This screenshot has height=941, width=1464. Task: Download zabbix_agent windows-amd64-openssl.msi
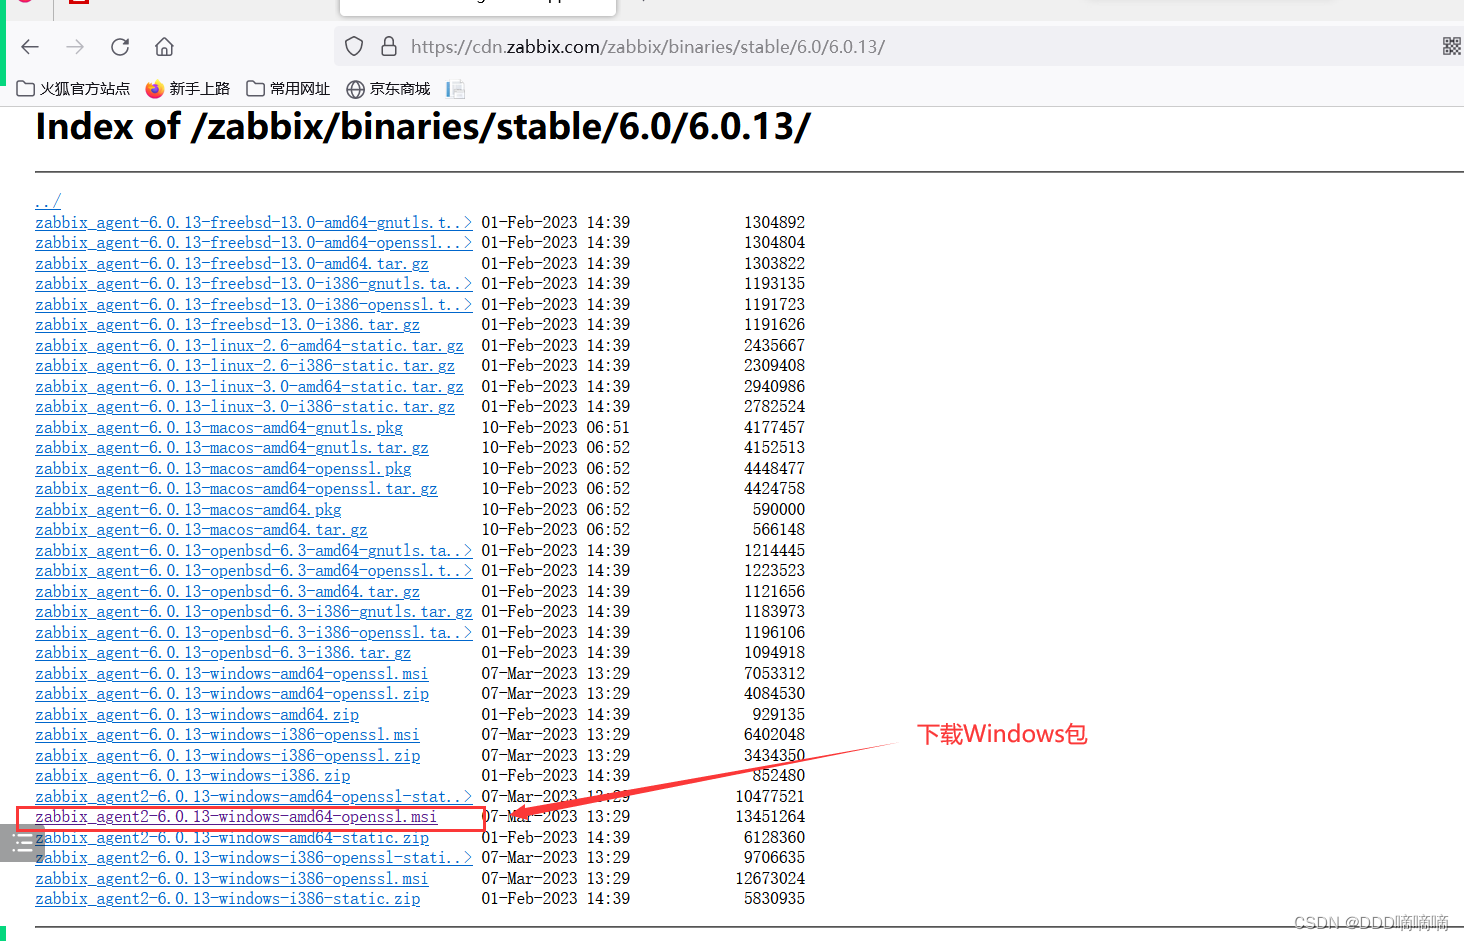click(x=232, y=673)
